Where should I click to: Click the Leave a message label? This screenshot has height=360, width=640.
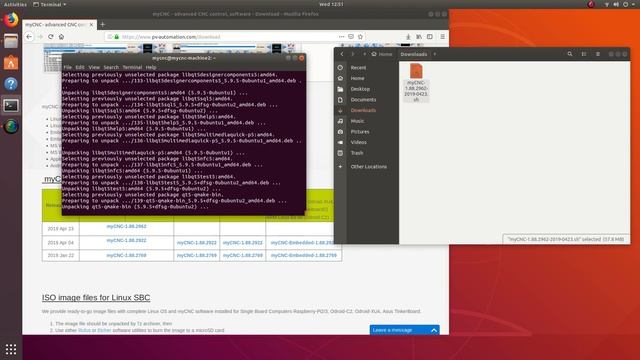tap(392, 330)
